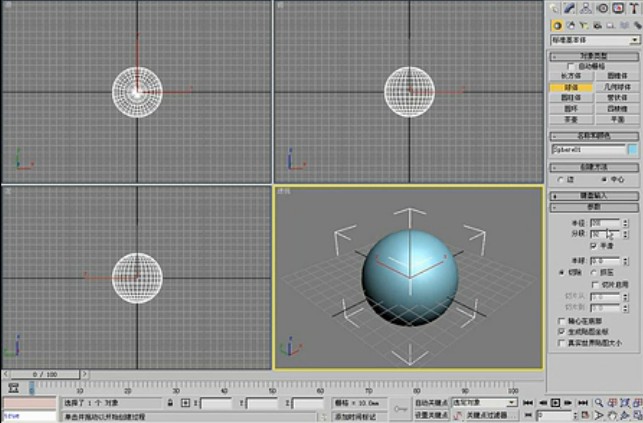Open the Modify command panel tab

click(x=570, y=8)
